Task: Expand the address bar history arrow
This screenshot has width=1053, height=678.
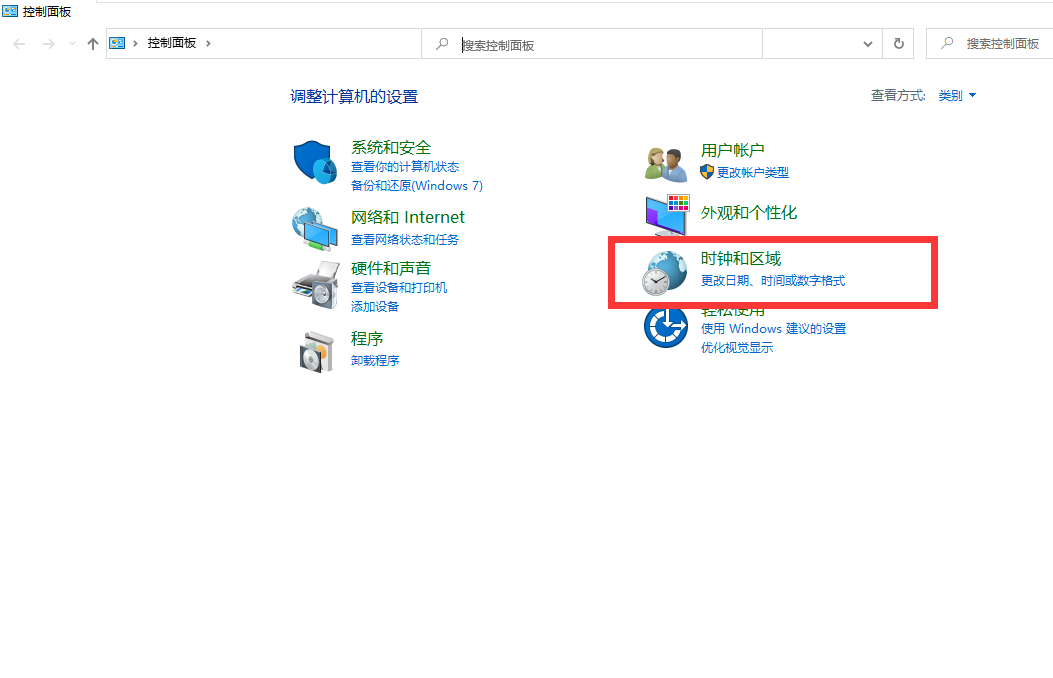Action: [x=867, y=43]
